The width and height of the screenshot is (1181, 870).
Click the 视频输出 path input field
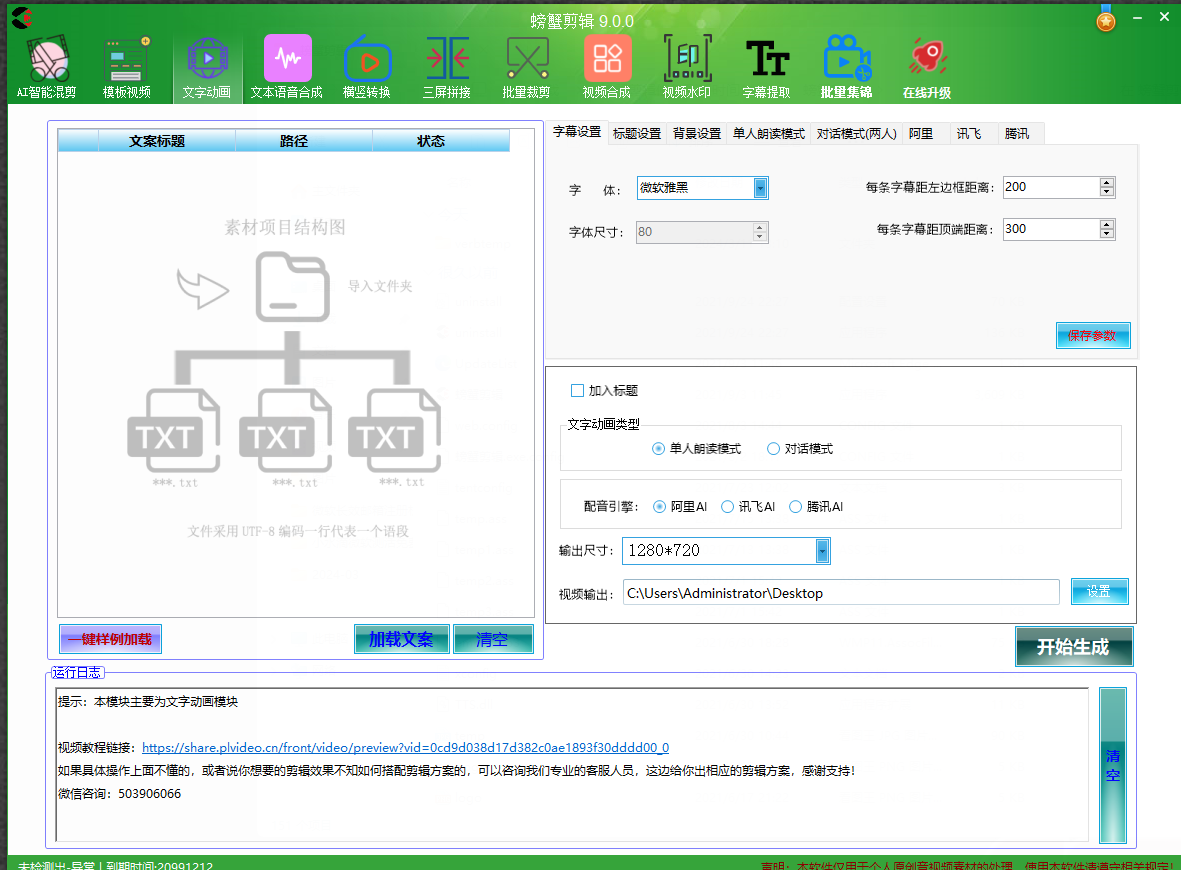tap(840, 593)
